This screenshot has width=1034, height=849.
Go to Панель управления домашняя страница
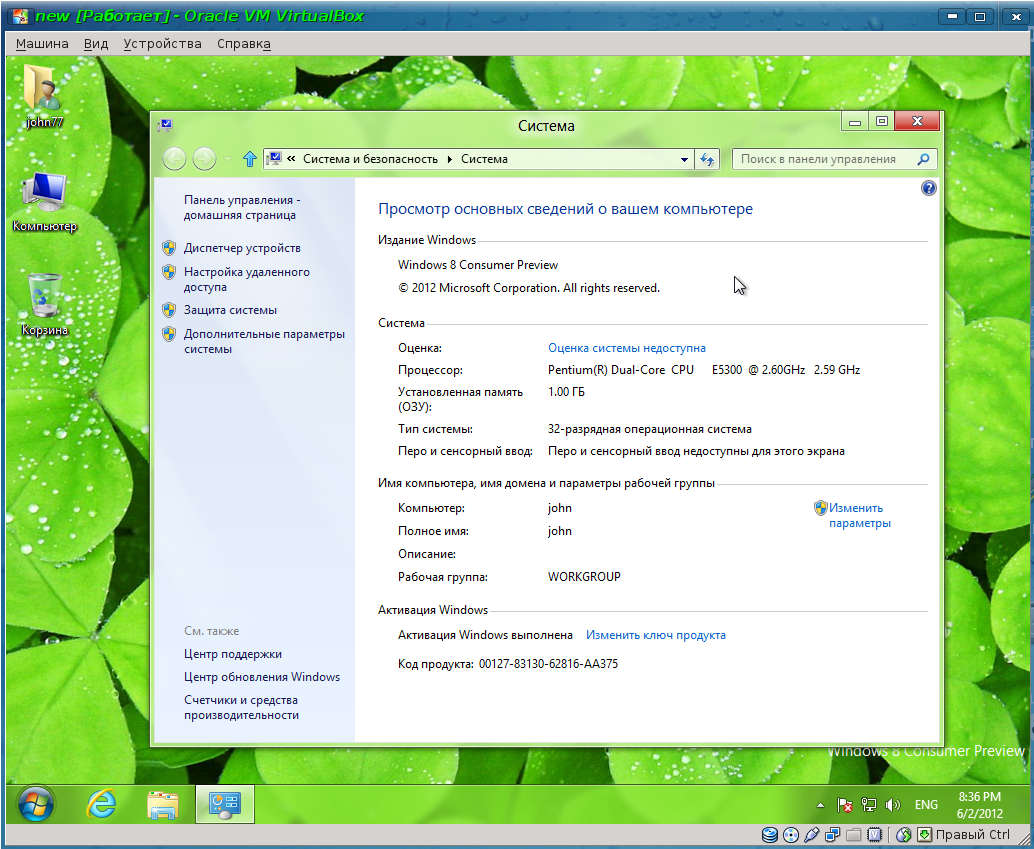click(242, 208)
